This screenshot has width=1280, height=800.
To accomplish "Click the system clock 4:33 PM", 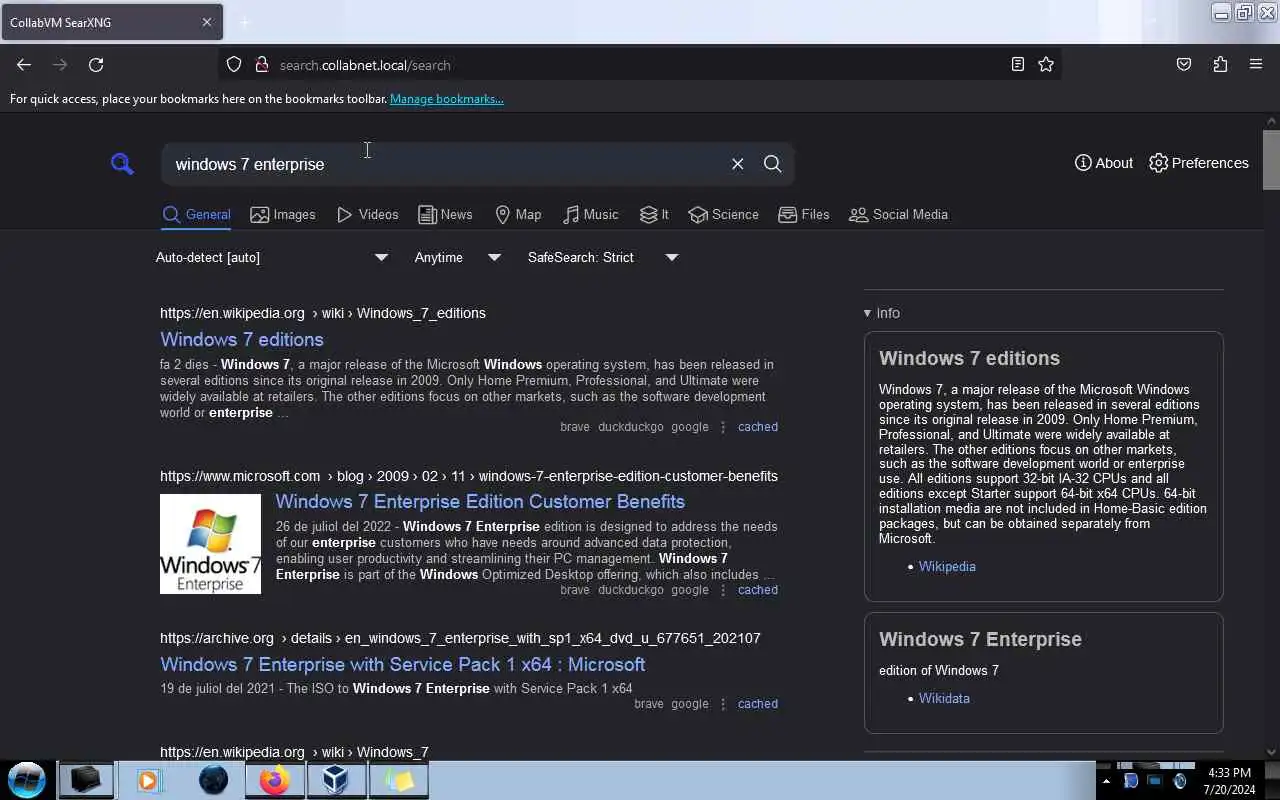I will pos(1229,773).
